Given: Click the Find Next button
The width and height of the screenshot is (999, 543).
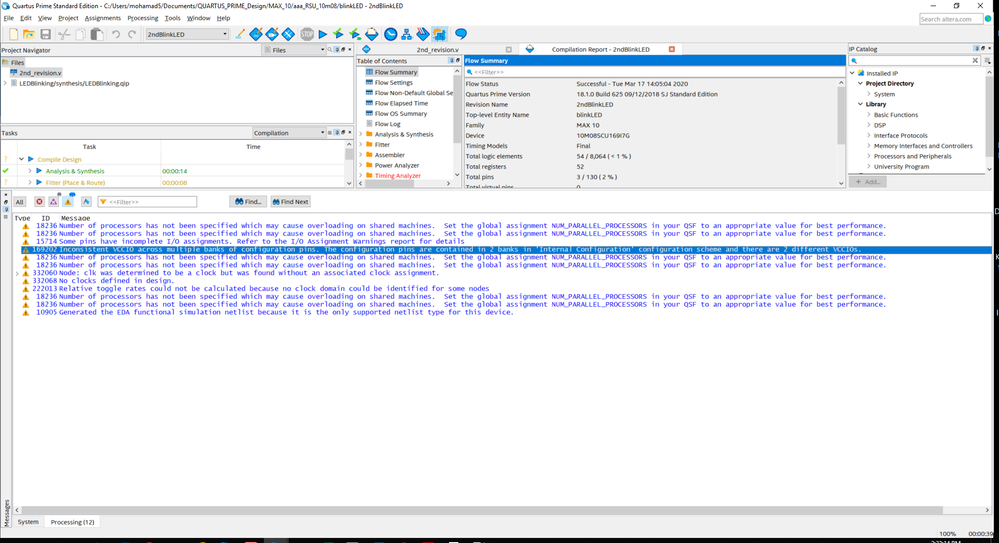Looking at the screenshot, I should click(289, 202).
